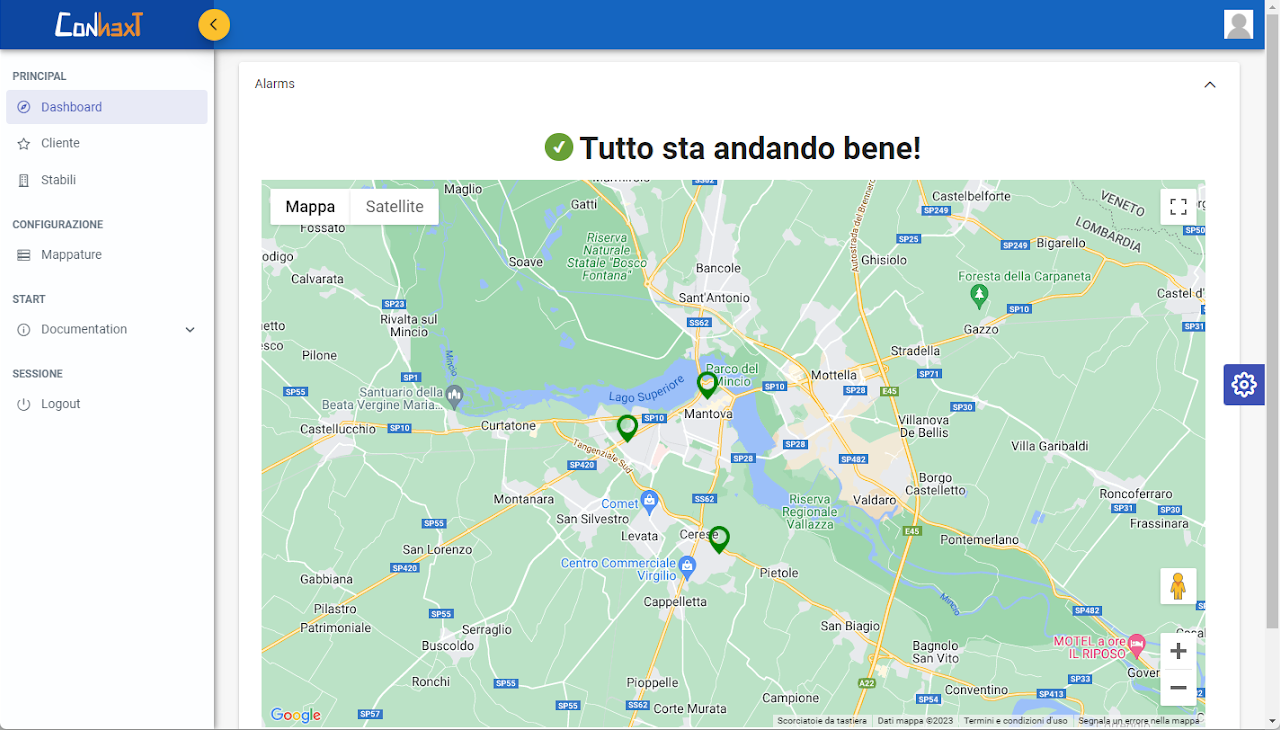Toggle the map fullscreen view
Viewport: 1280px width, 730px height.
[x=1178, y=207]
